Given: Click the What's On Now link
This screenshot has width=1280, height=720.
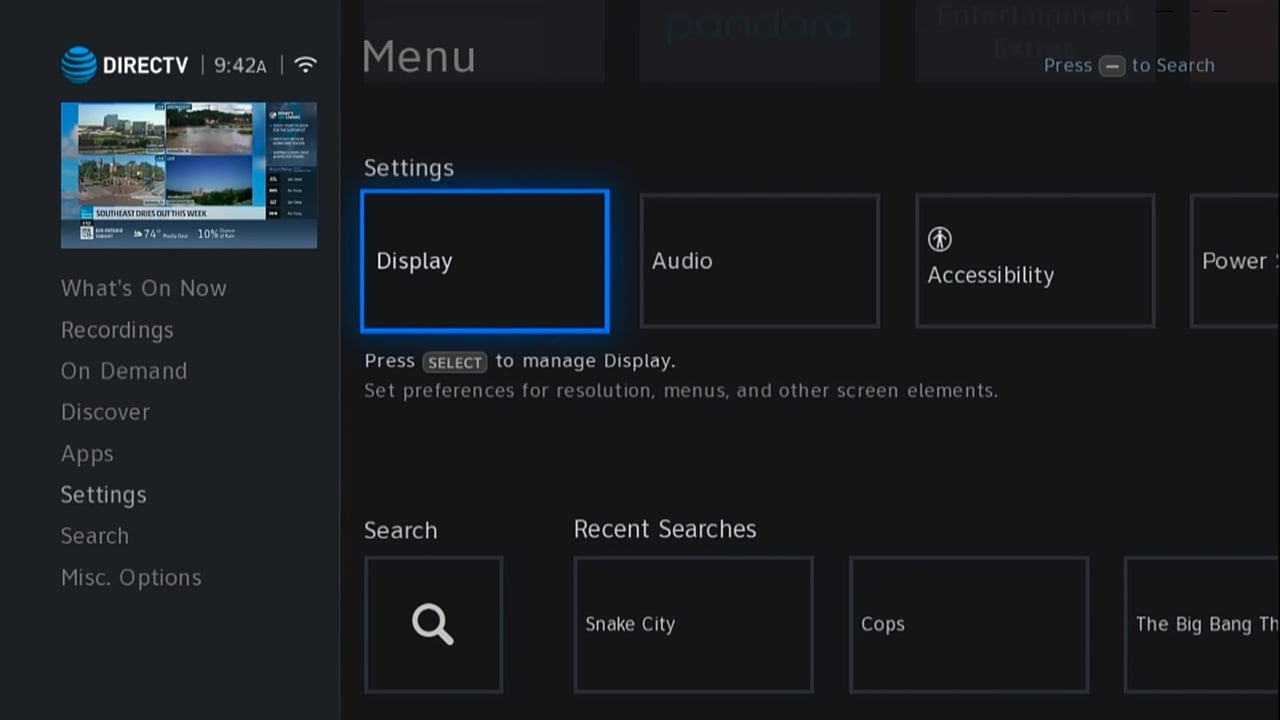Looking at the screenshot, I should 143,288.
